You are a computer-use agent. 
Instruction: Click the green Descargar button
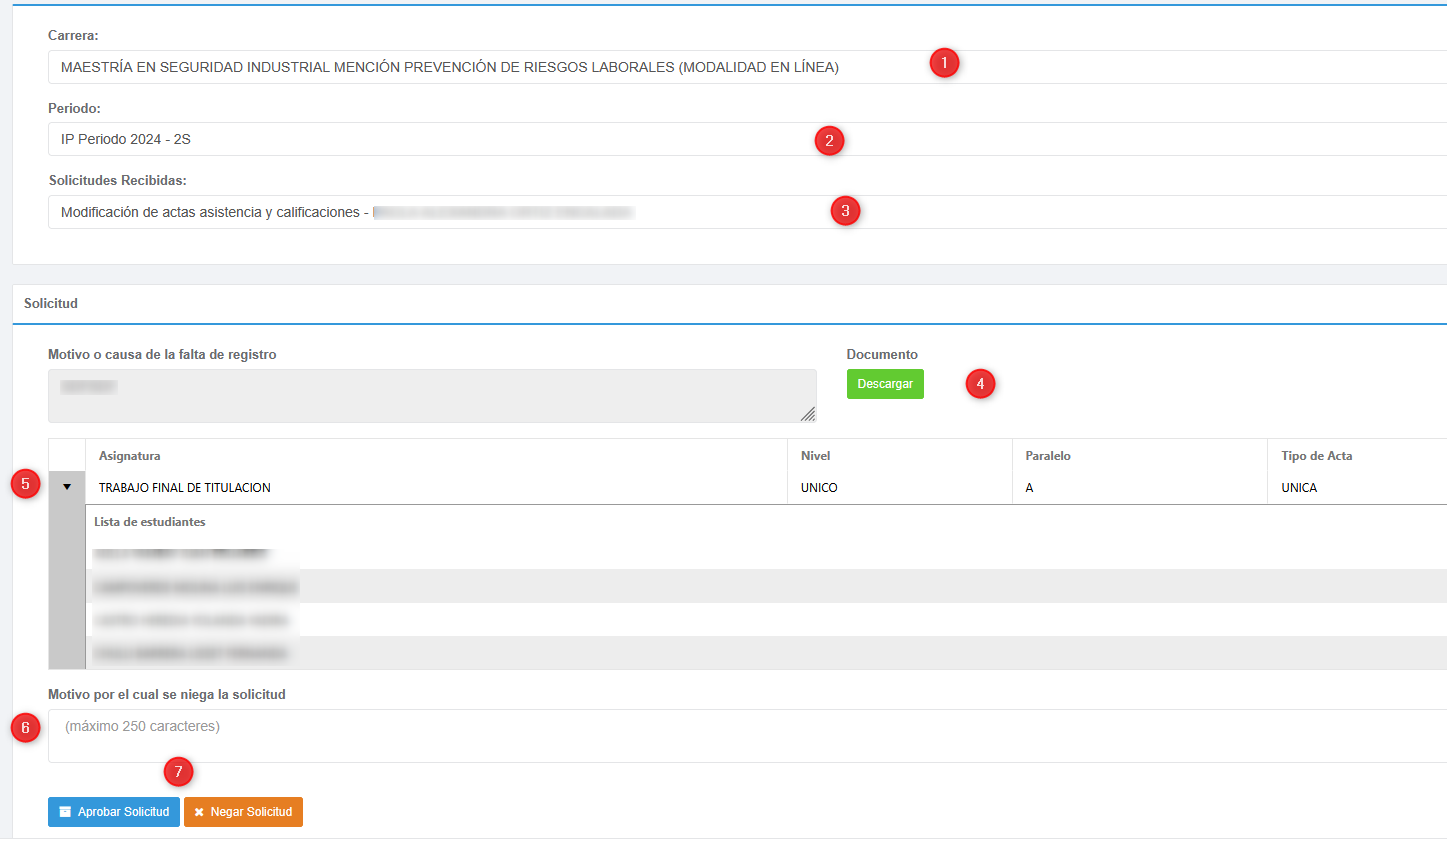[x=885, y=384]
